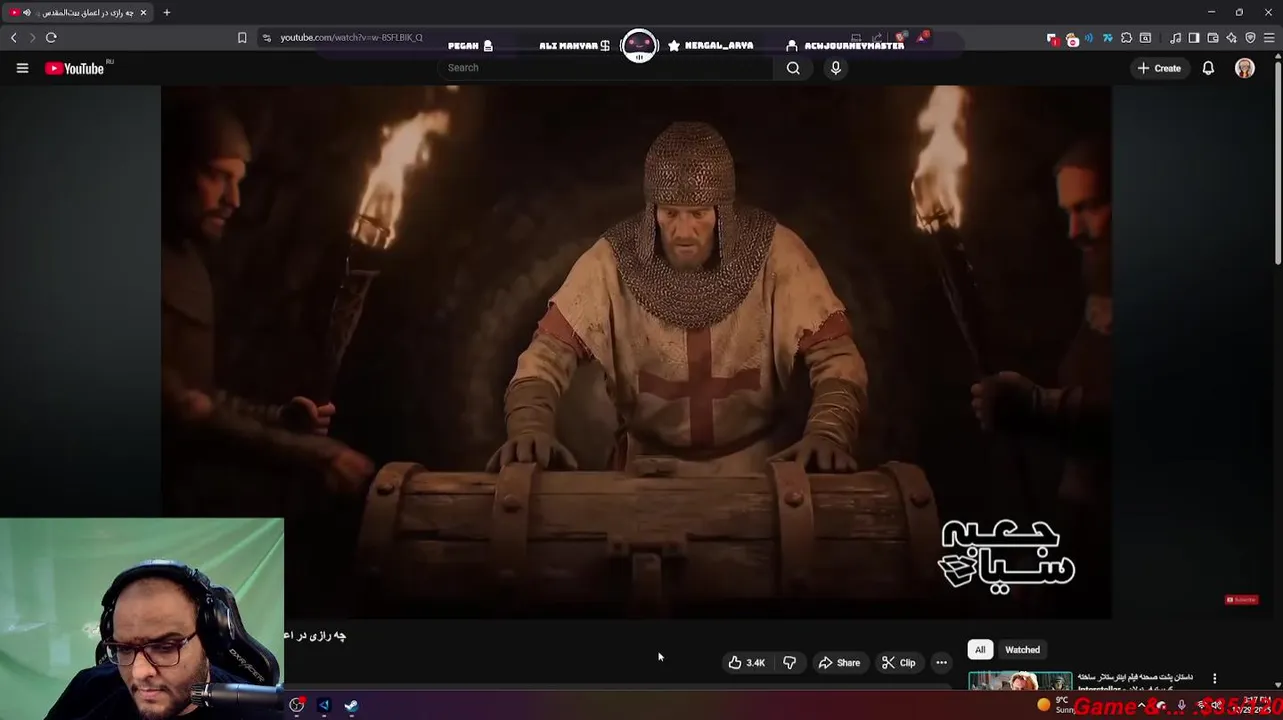Open the browser main menu

1269,38
